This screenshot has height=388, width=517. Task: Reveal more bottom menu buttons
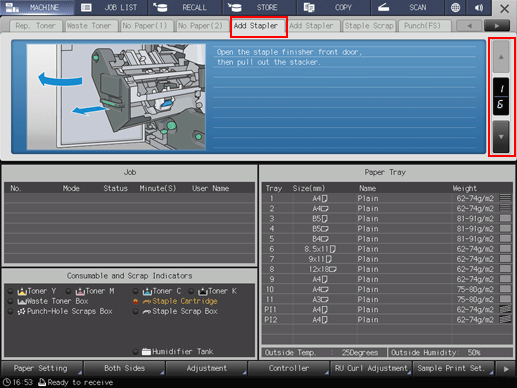click(x=506, y=369)
